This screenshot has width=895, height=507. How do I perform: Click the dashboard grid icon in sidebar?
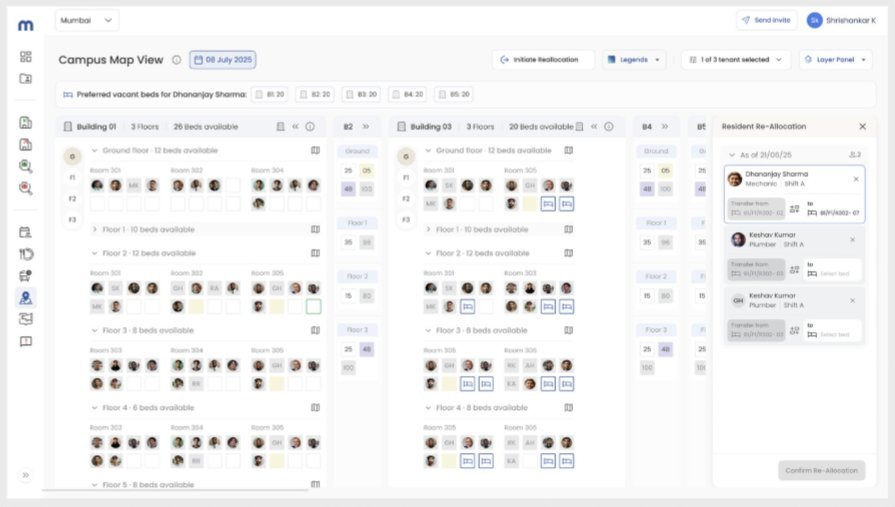(26, 57)
